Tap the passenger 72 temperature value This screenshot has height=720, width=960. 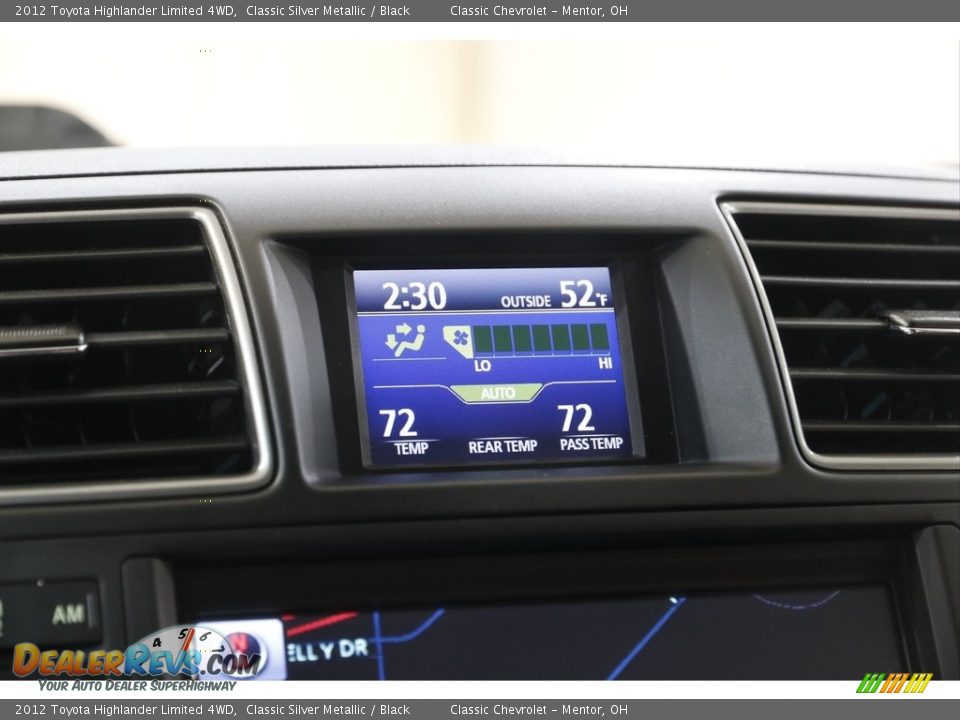click(x=576, y=418)
